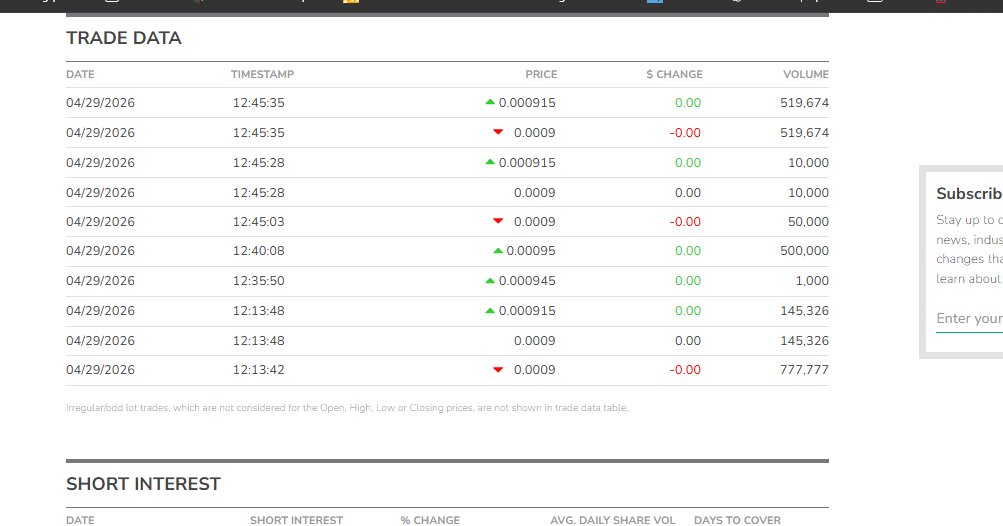
Task: Click the date in the 12:40:08 row
Action: point(100,251)
